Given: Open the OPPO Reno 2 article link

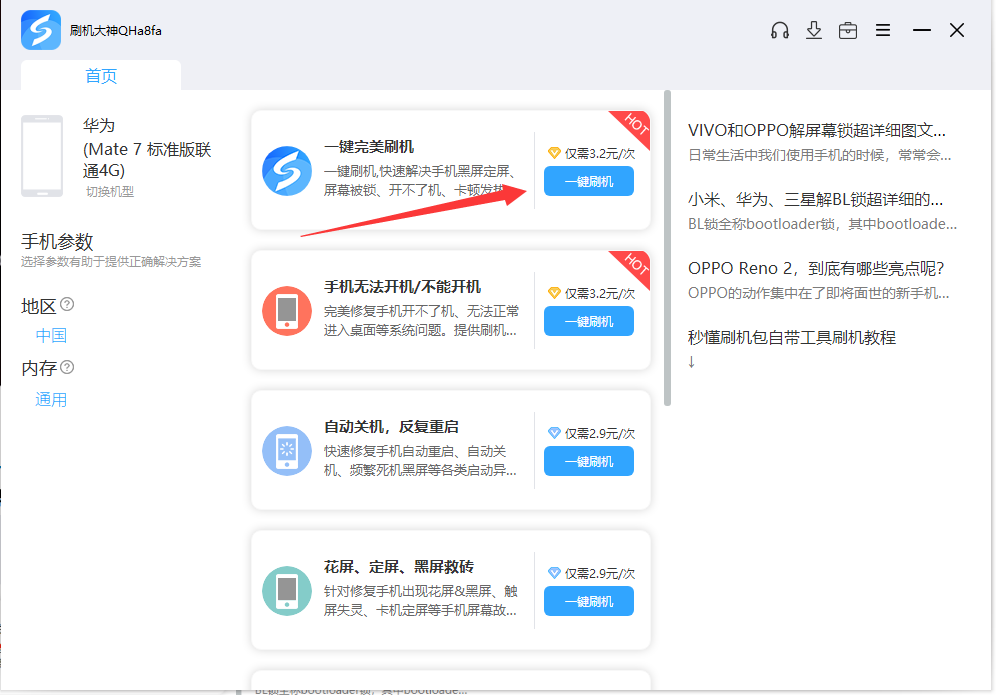Looking at the screenshot, I should (816, 268).
